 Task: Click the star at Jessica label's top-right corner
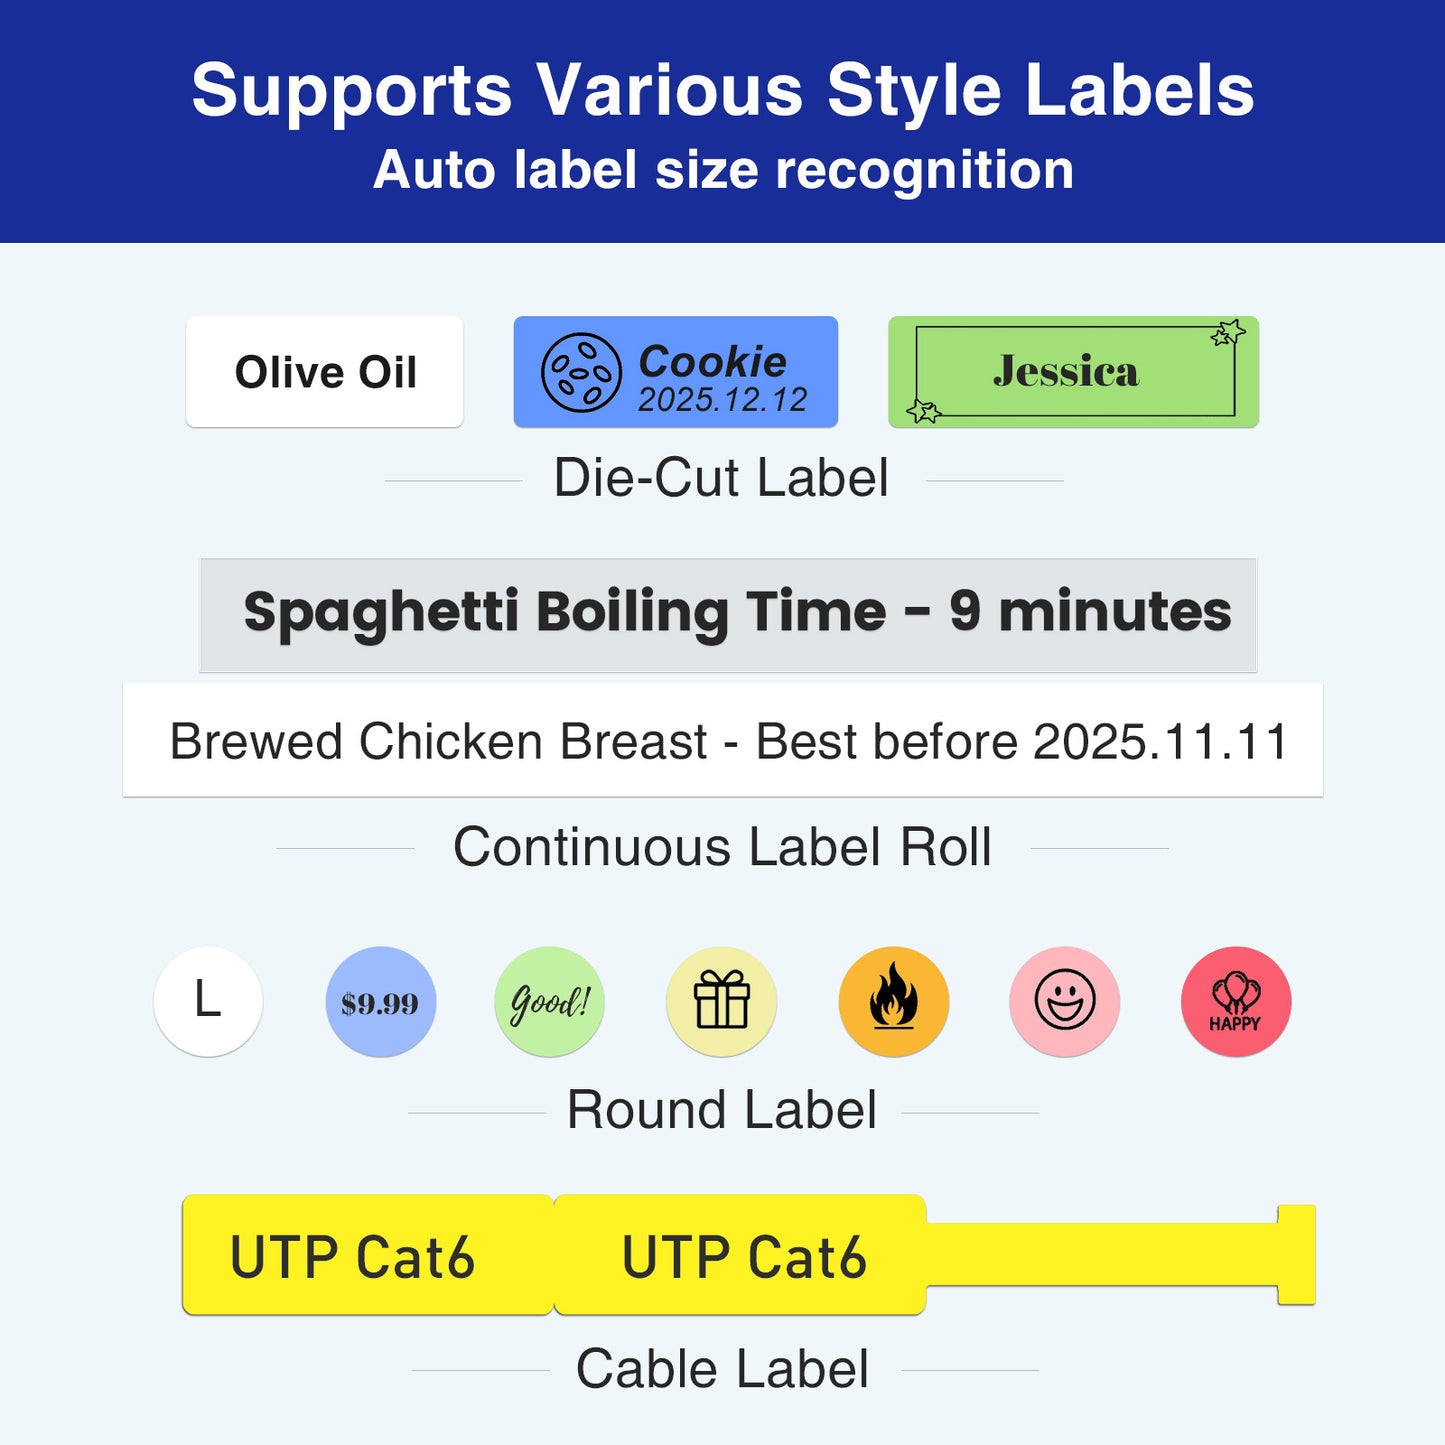pos(1228,333)
